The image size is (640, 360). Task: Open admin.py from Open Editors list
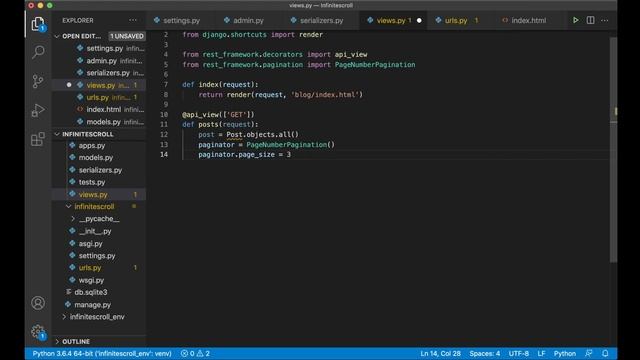[x=99, y=60]
